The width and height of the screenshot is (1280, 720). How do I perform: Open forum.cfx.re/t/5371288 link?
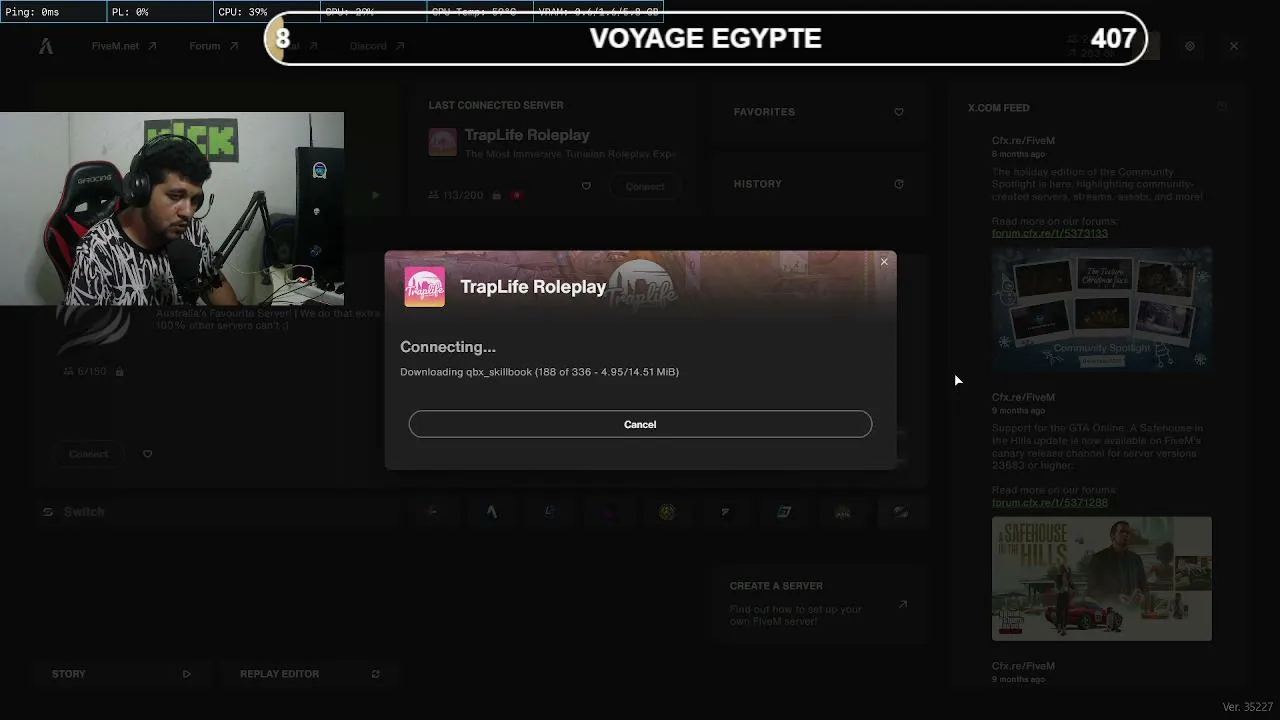tap(1050, 502)
